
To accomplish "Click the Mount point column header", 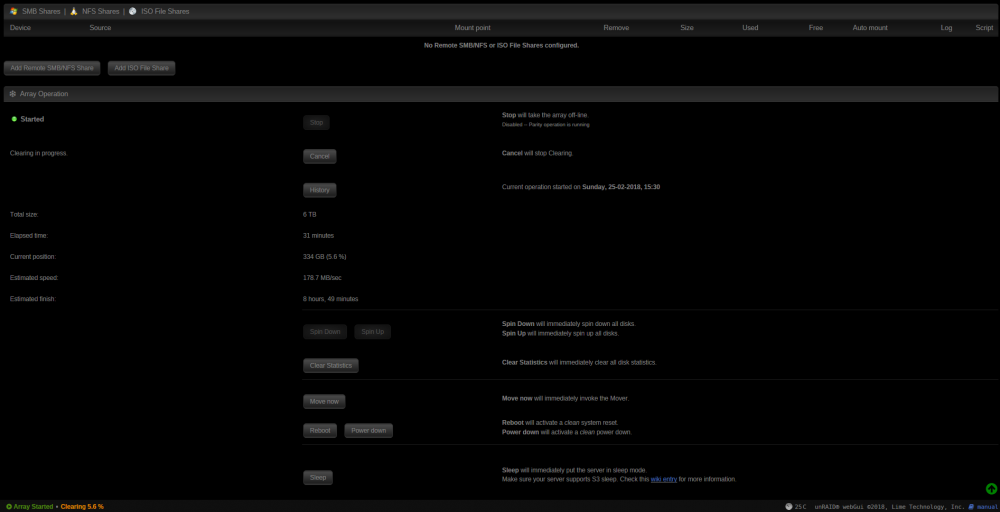I will (x=473, y=28).
